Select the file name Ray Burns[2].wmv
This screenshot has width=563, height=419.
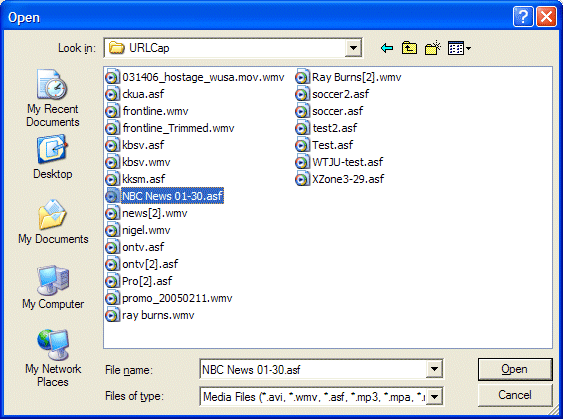(x=357, y=77)
